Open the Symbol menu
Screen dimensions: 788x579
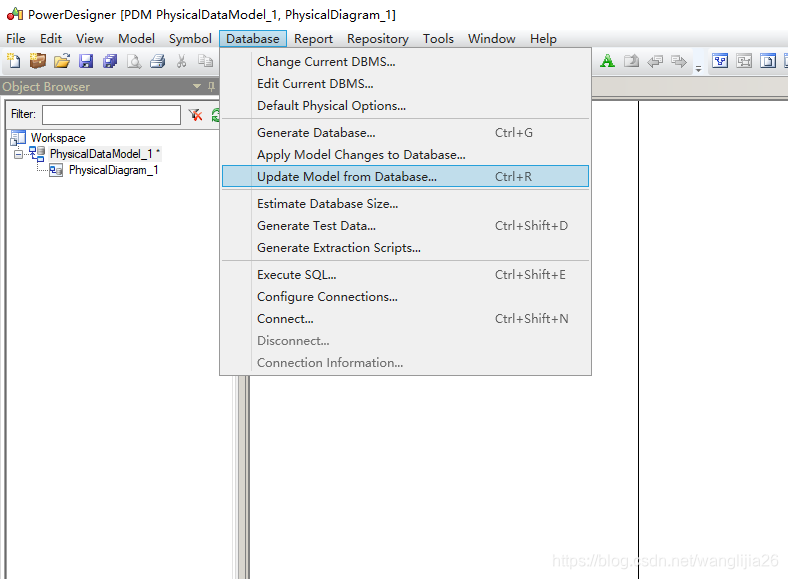190,39
